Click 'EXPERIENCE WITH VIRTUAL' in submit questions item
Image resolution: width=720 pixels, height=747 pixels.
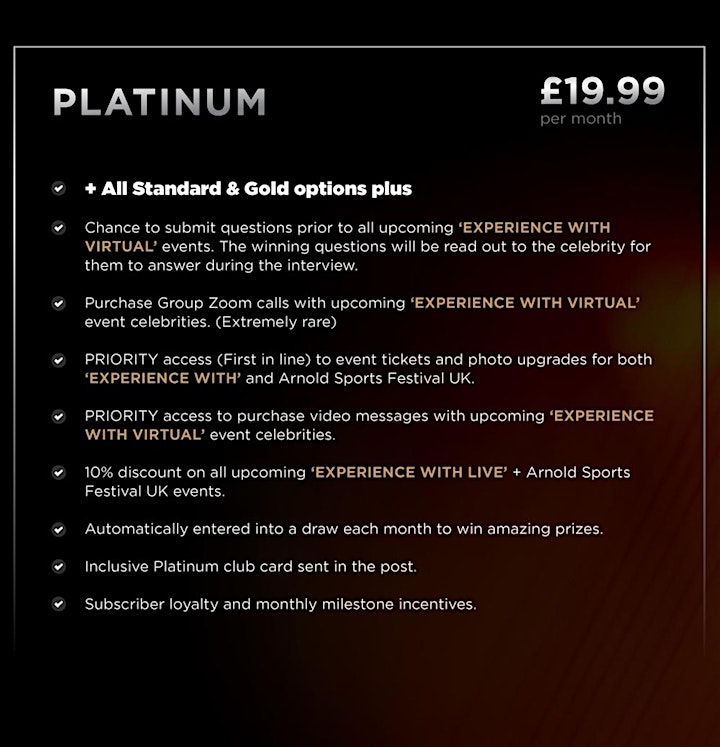click(x=348, y=237)
